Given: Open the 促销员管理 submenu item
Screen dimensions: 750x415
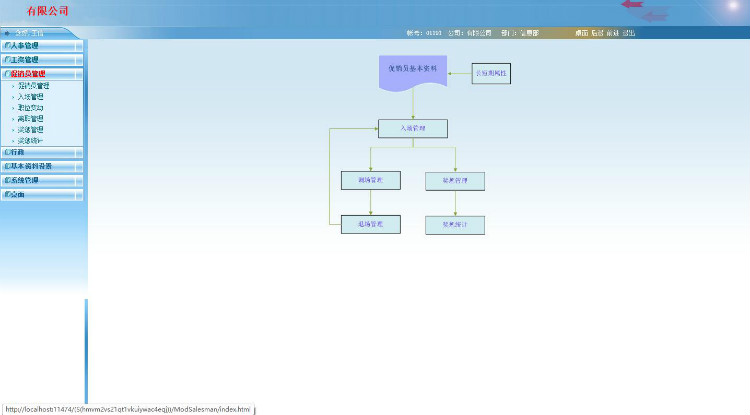Looking at the screenshot, I should click(33, 86).
